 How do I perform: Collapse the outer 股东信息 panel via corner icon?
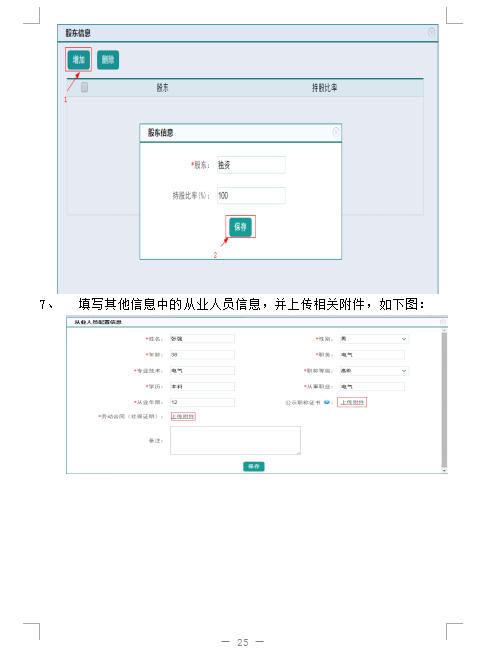coord(431,32)
